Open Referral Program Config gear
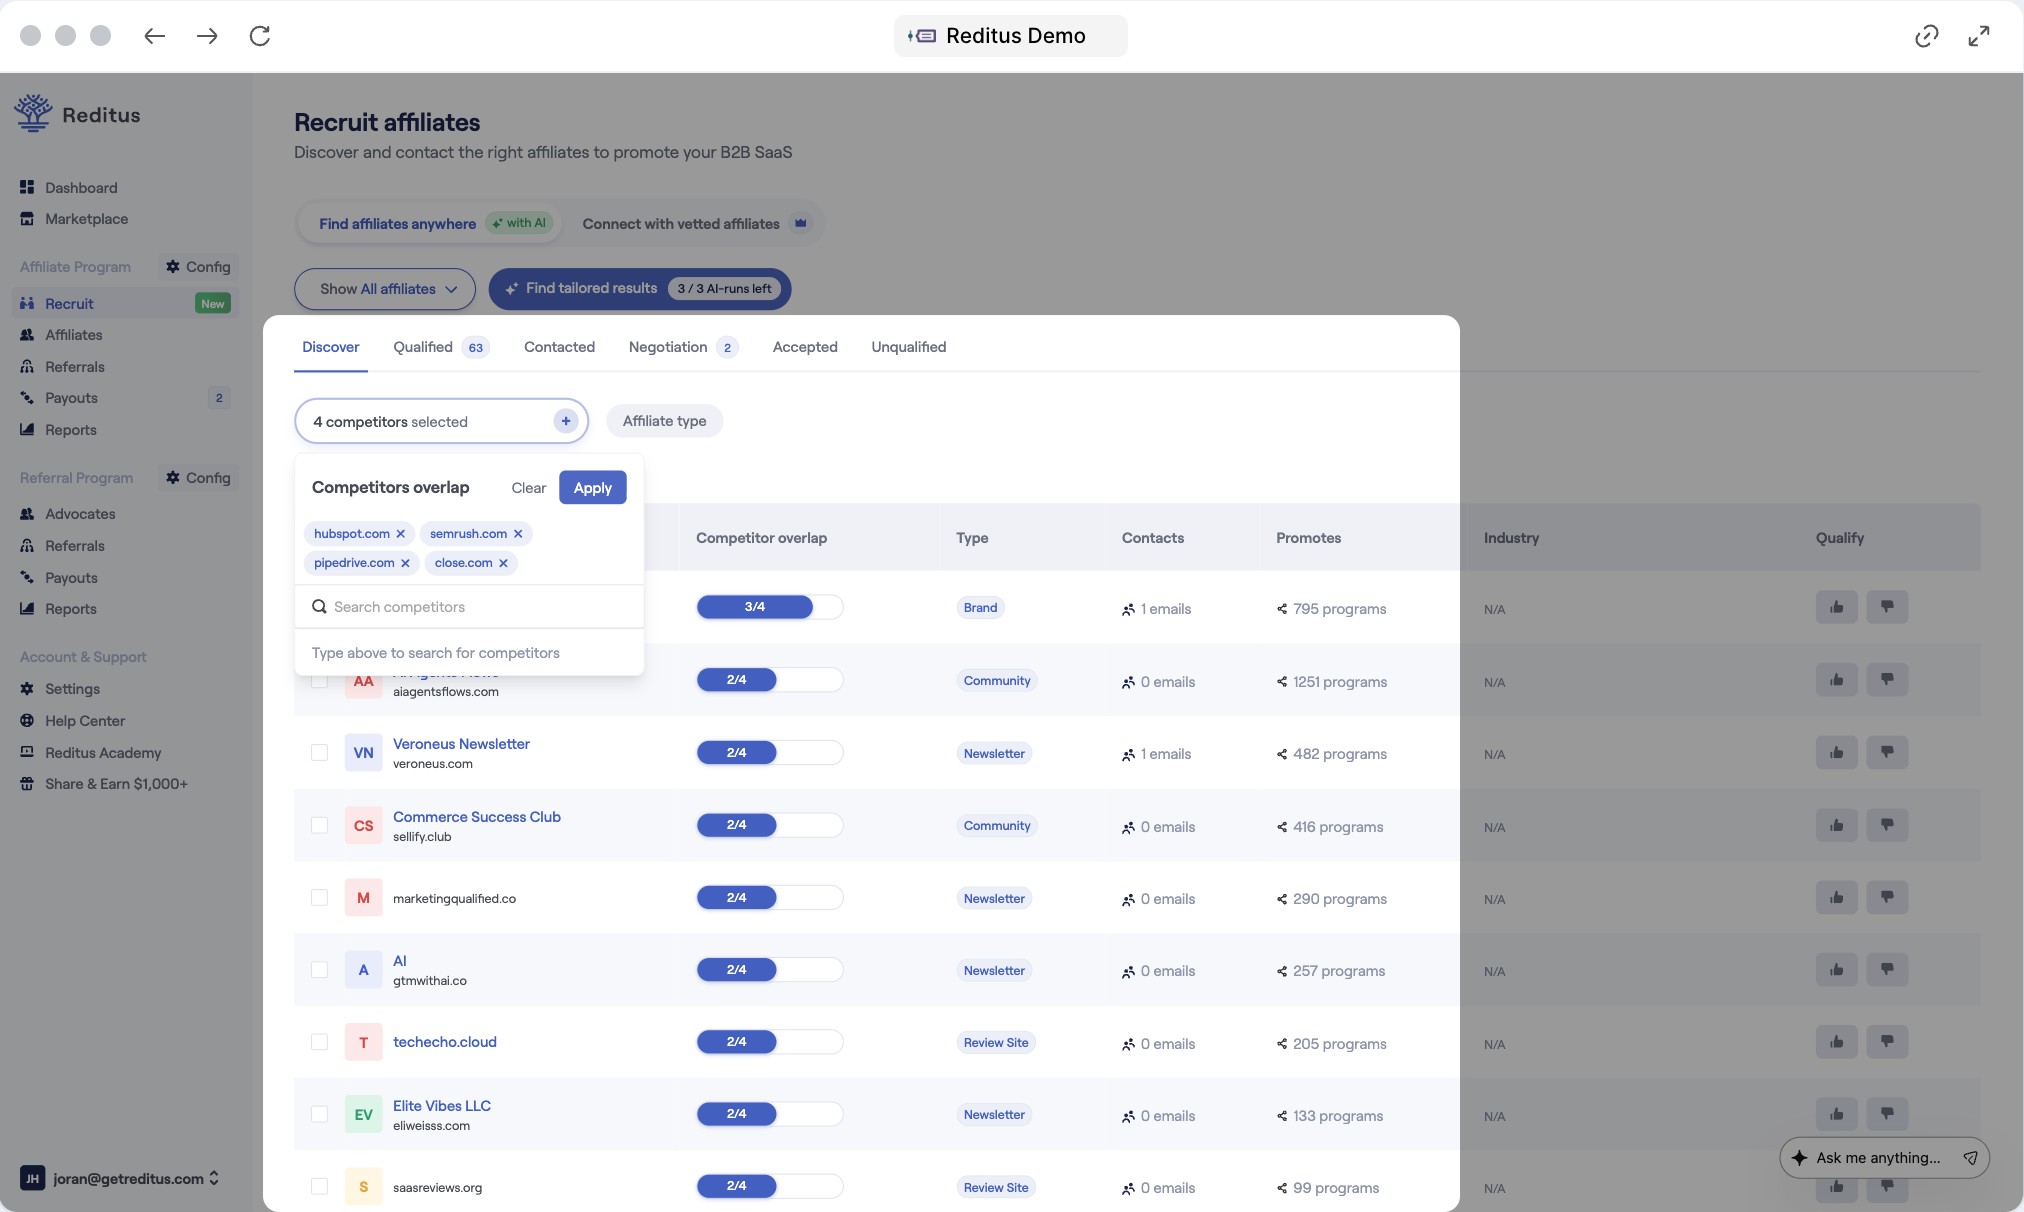The height and width of the screenshot is (1212, 2024). pyautogui.click(x=198, y=478)
